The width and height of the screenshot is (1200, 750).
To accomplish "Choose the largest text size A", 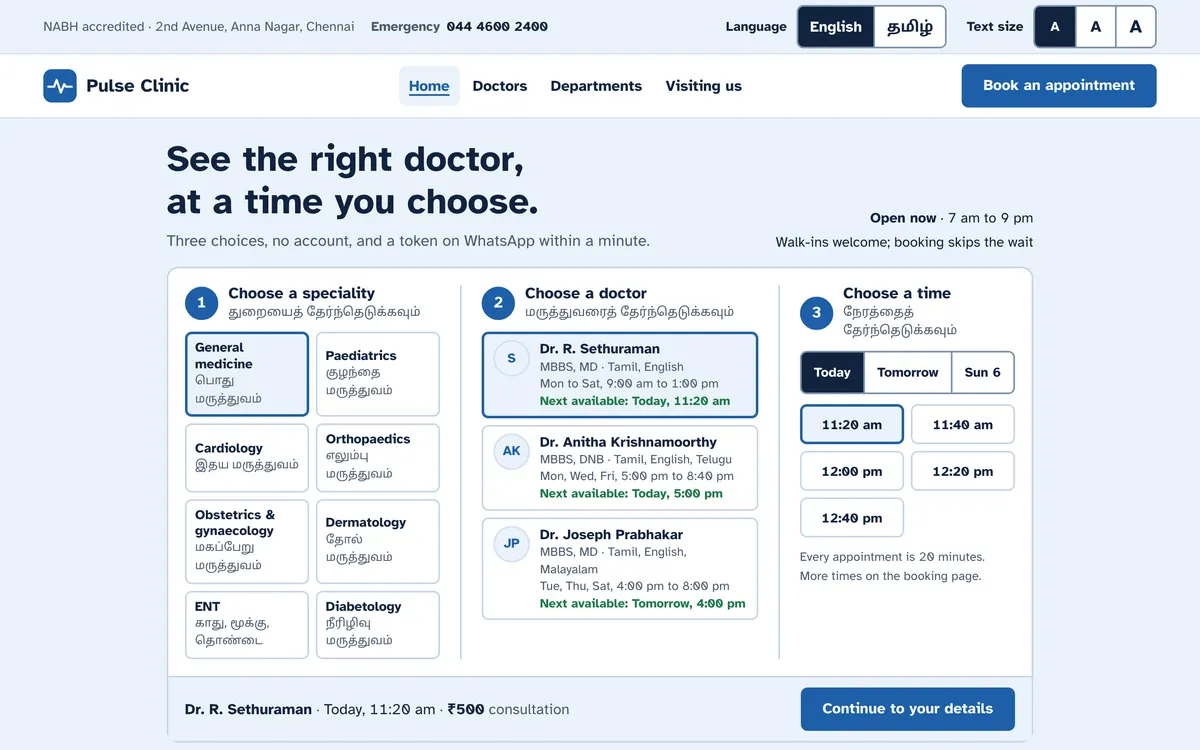I will (1136, 27).
